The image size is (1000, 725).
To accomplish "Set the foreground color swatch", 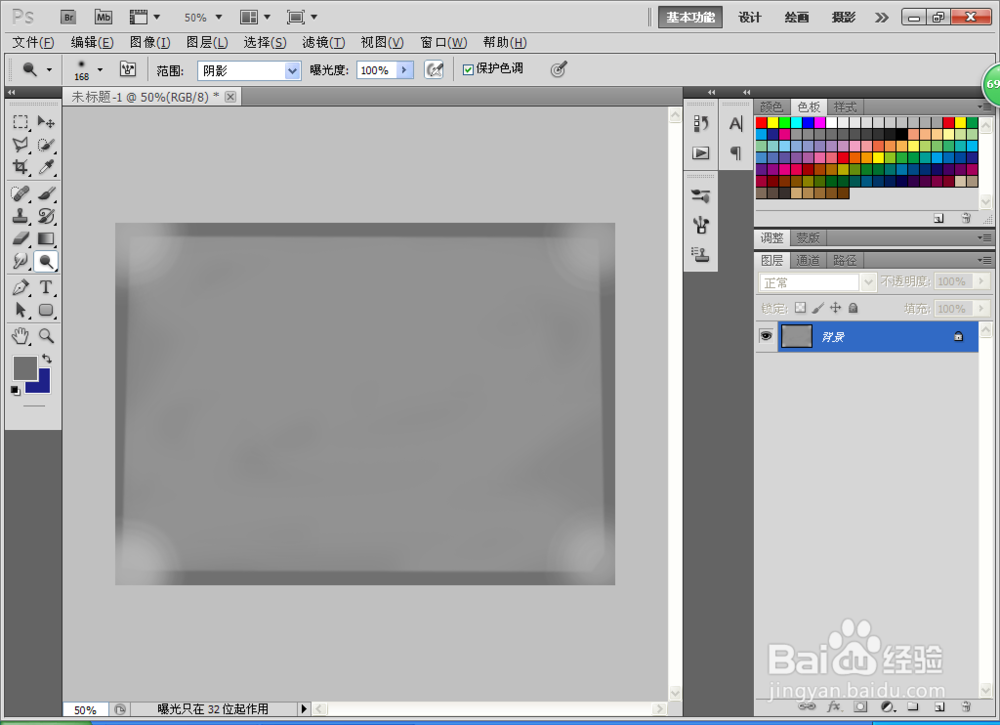I will [26, 368].
